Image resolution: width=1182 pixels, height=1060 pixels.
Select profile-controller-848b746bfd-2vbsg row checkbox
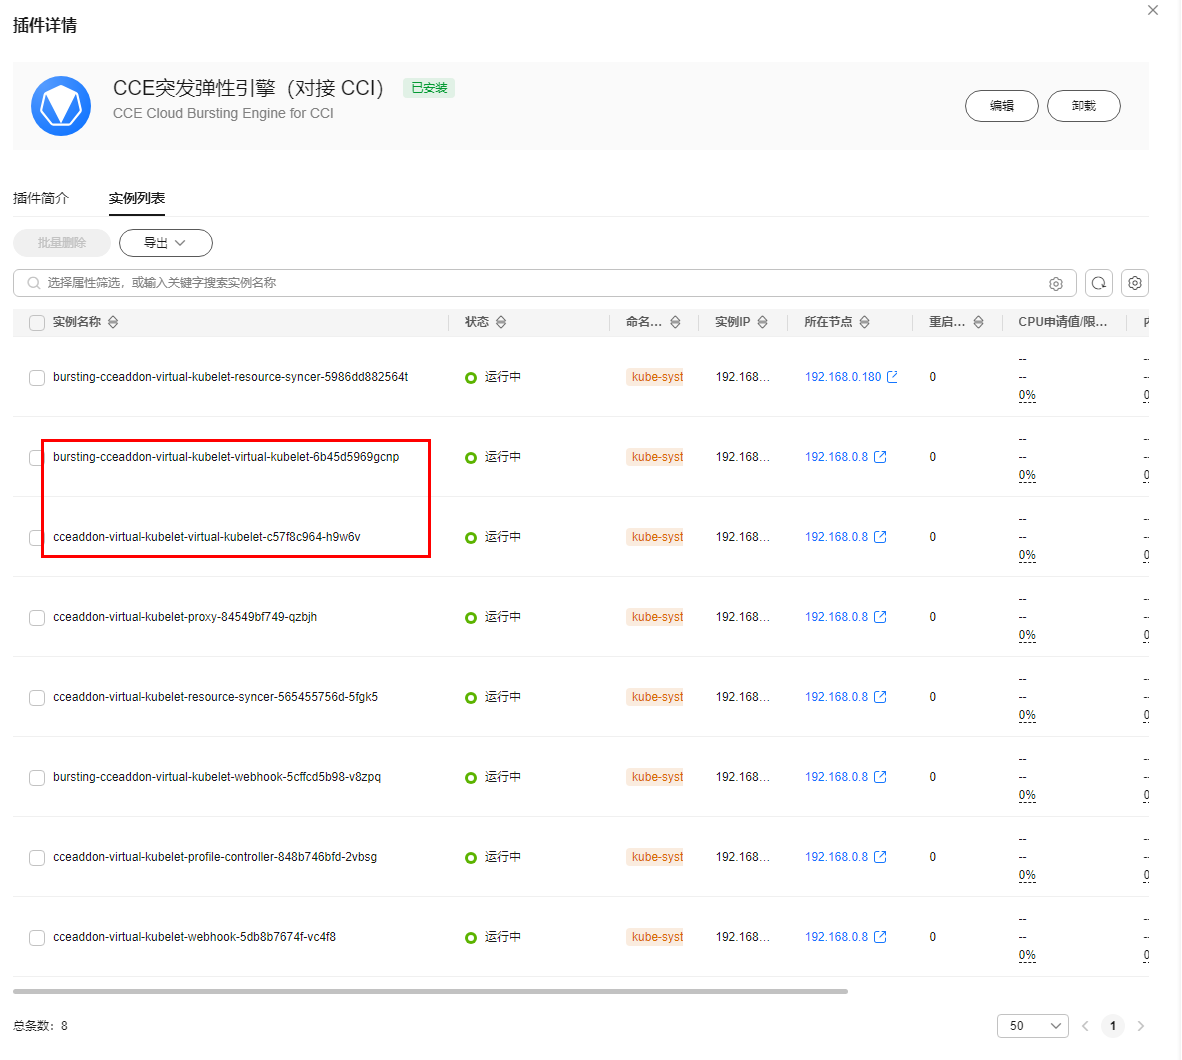point(37,857)
